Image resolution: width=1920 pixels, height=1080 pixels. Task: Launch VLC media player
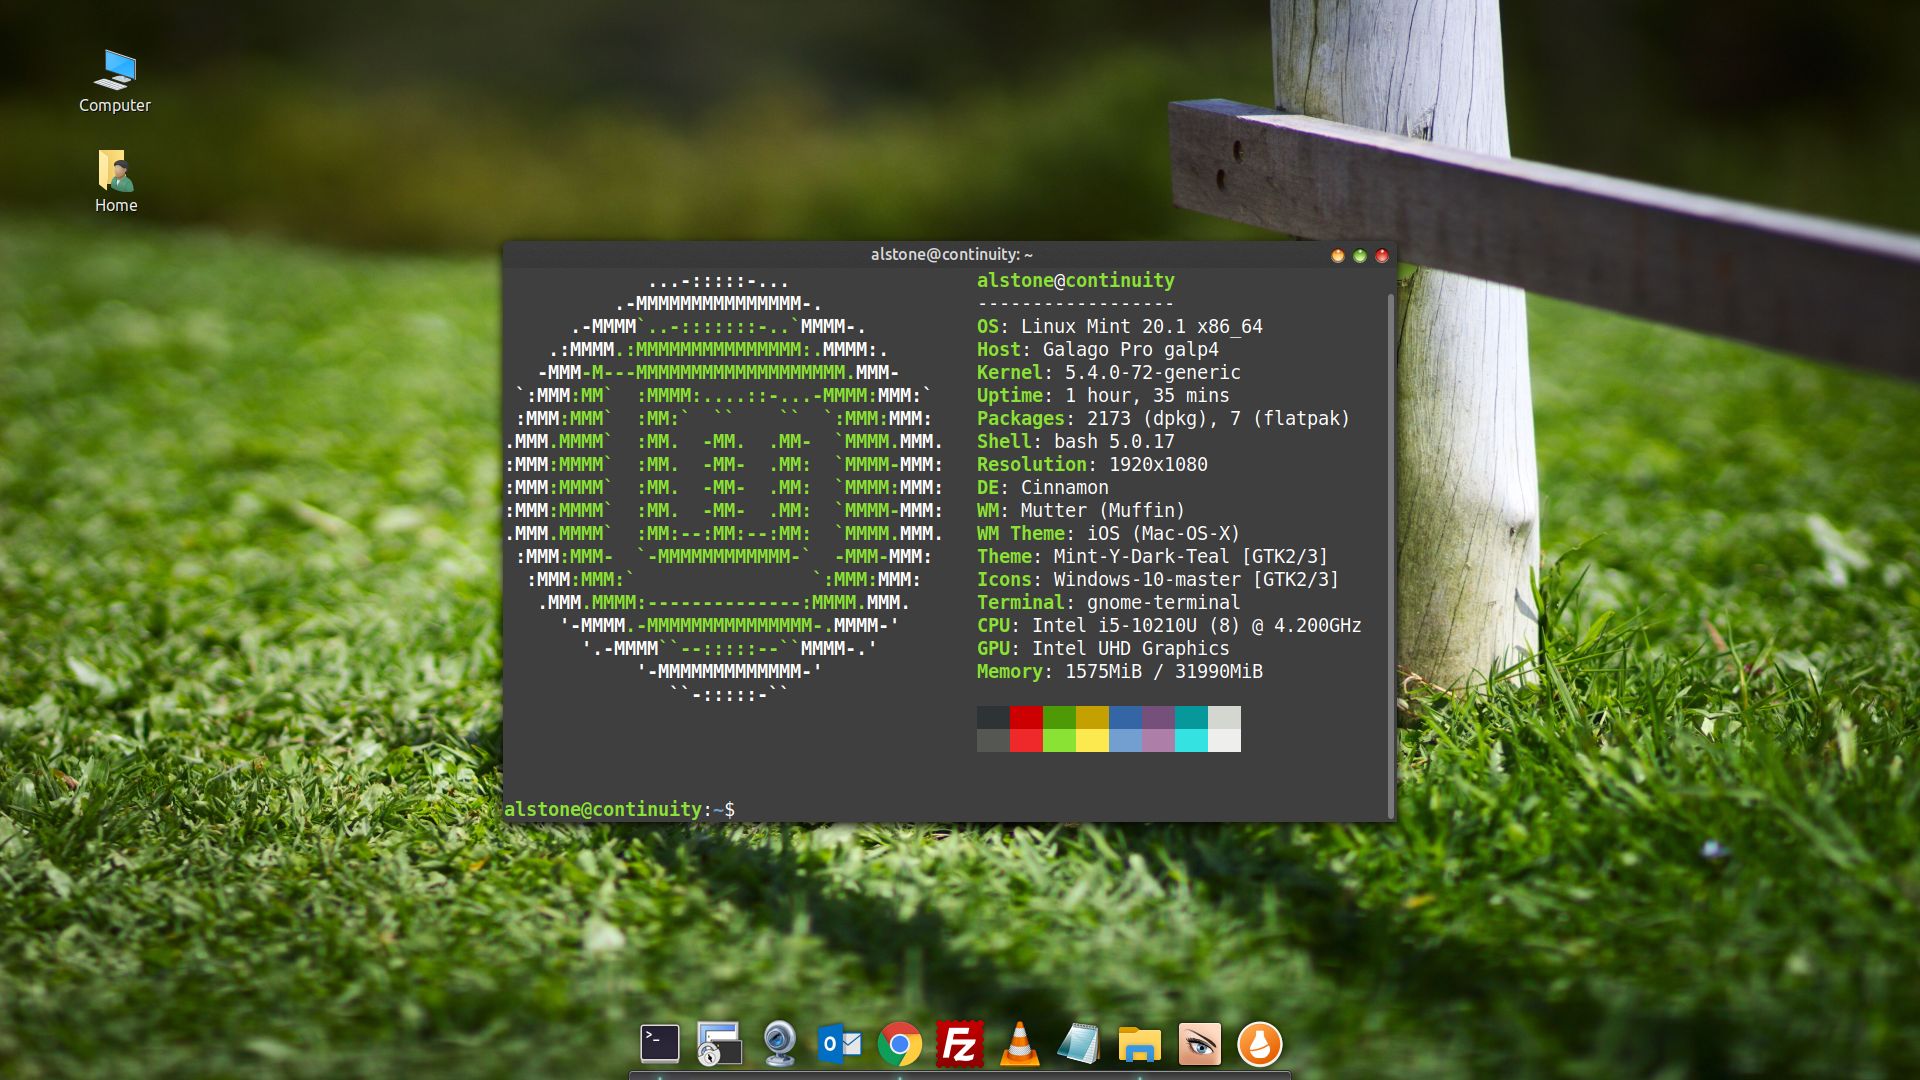1019,1043
